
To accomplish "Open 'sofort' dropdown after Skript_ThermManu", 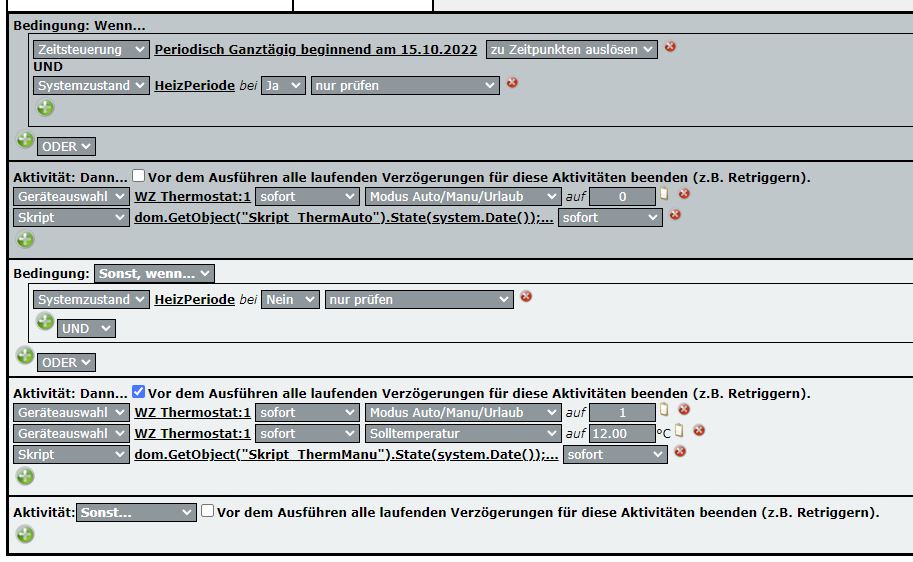I will click(x=615, y=455).
